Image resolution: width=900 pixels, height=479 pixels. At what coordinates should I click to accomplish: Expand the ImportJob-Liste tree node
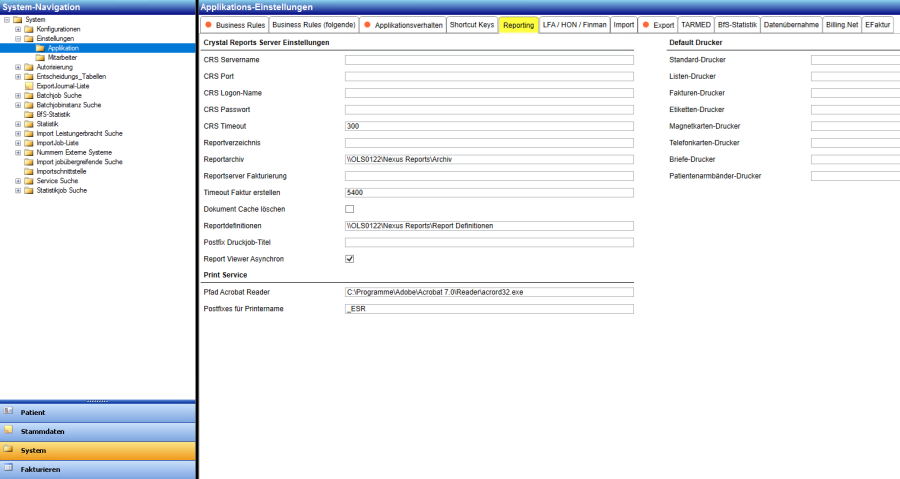(x=18, y=143)
